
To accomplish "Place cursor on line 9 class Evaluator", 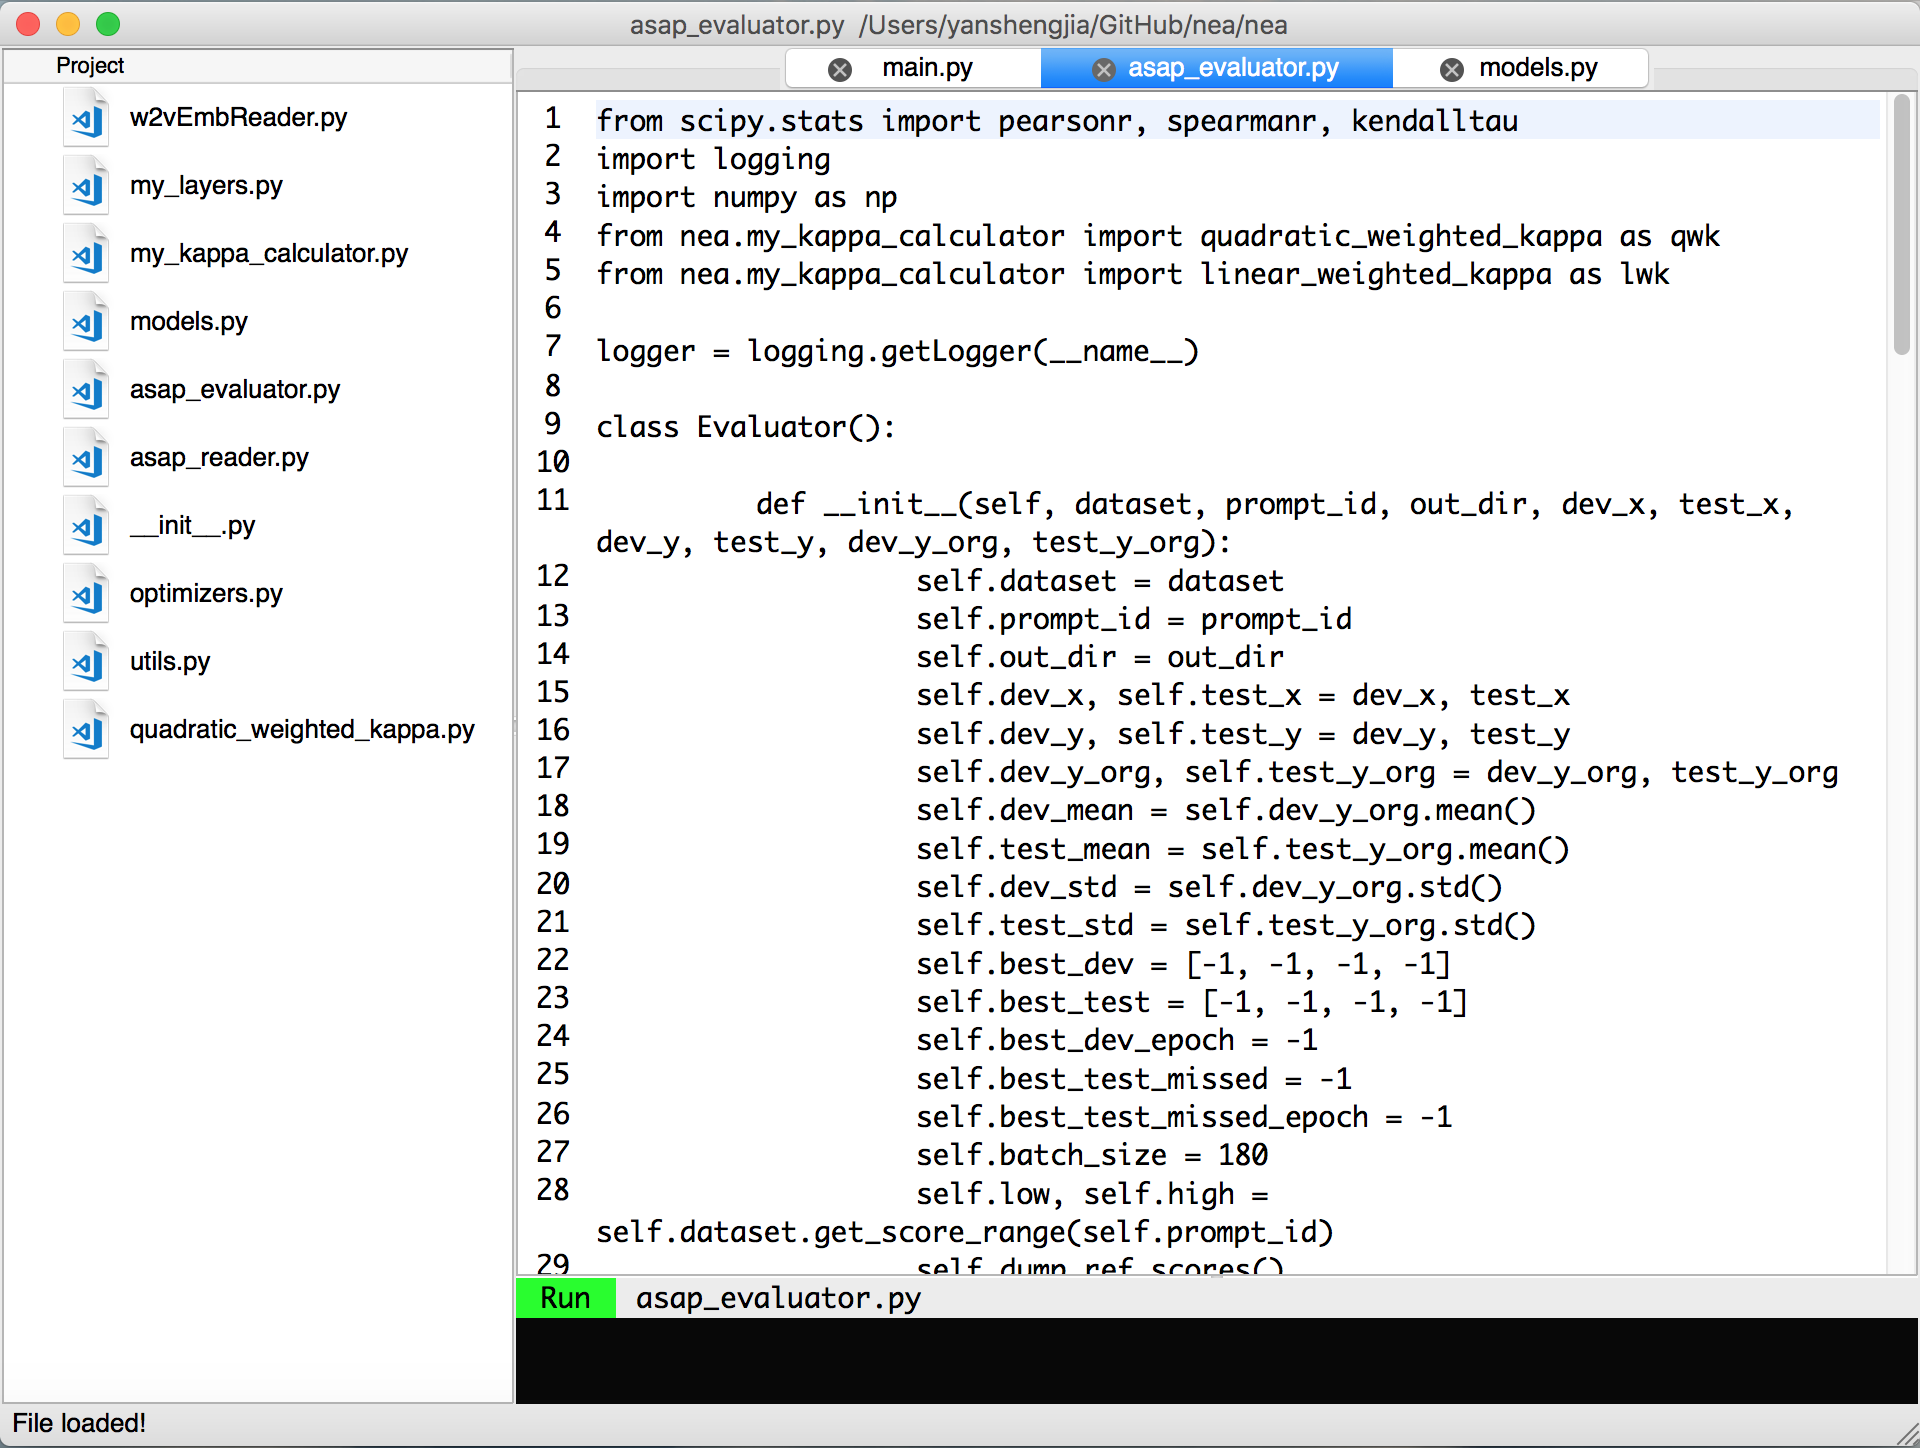I will point(745,428).
